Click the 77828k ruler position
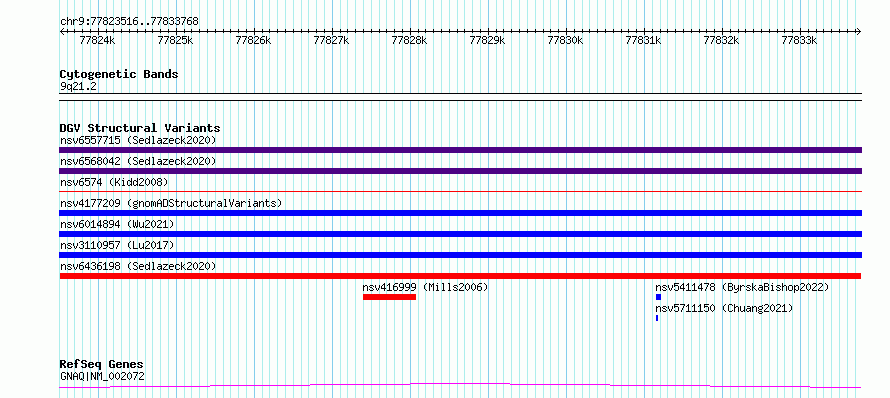This screenshot has height=398, width=890. click(x=410, y=41)
